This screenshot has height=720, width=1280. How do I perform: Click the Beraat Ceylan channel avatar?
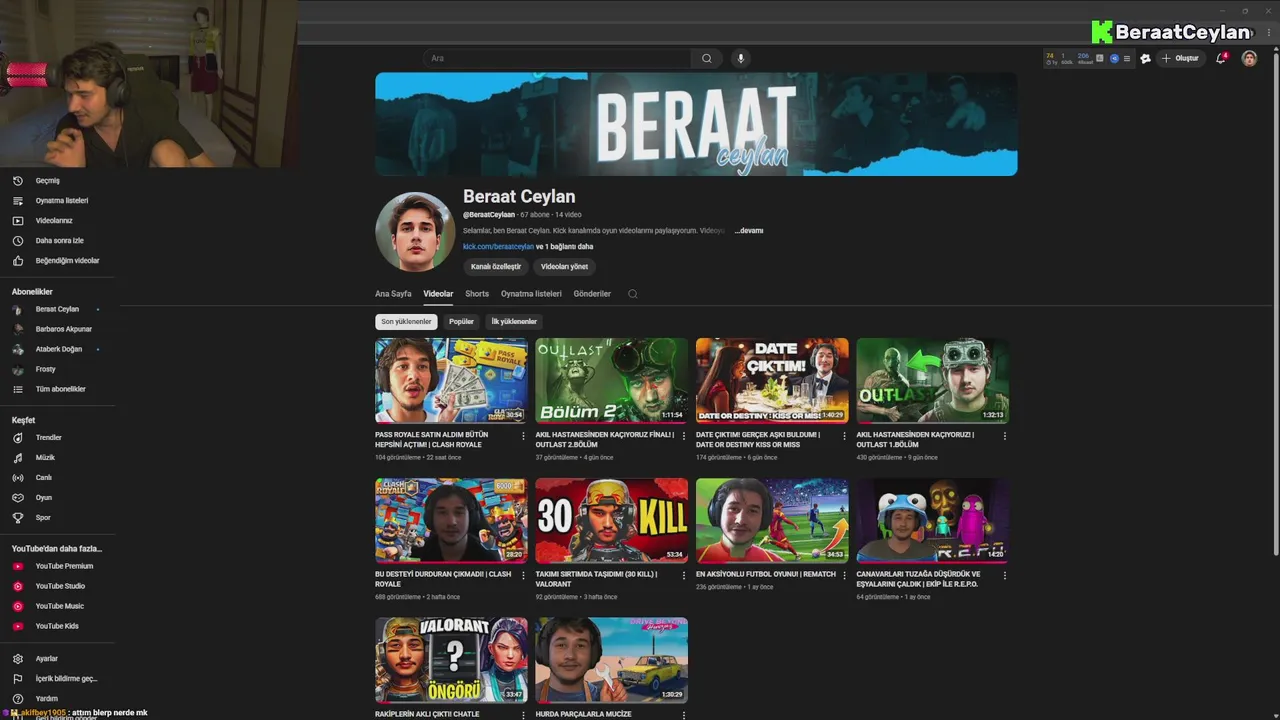(x=415, y=232)
